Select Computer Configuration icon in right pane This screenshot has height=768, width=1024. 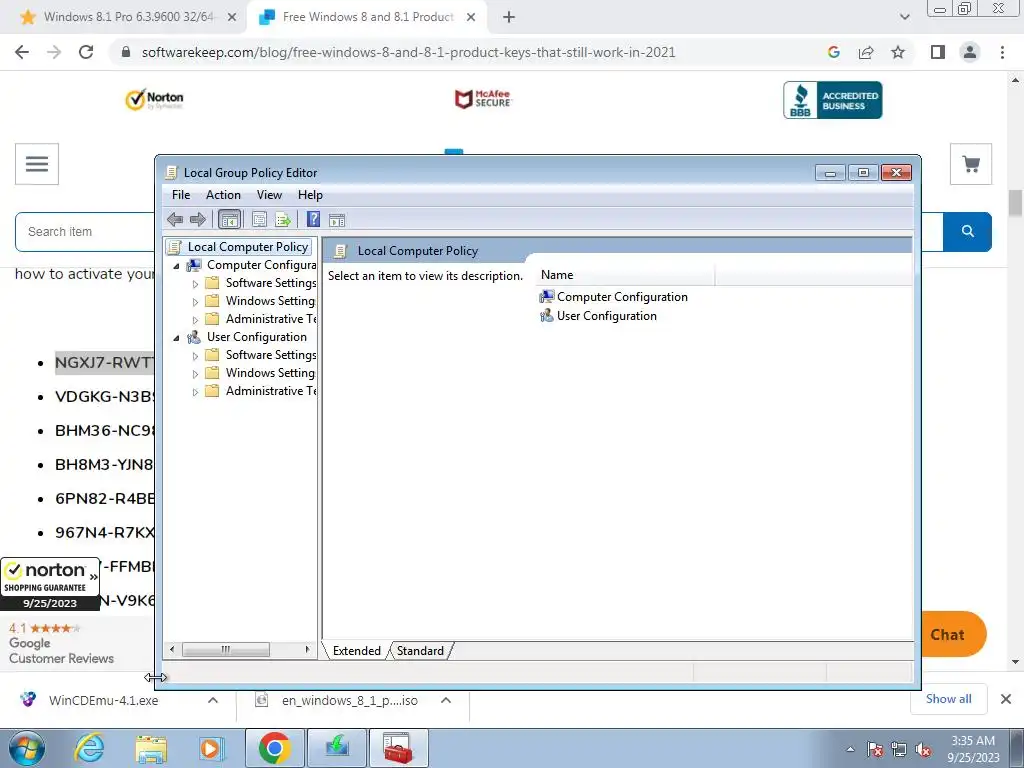546,296
